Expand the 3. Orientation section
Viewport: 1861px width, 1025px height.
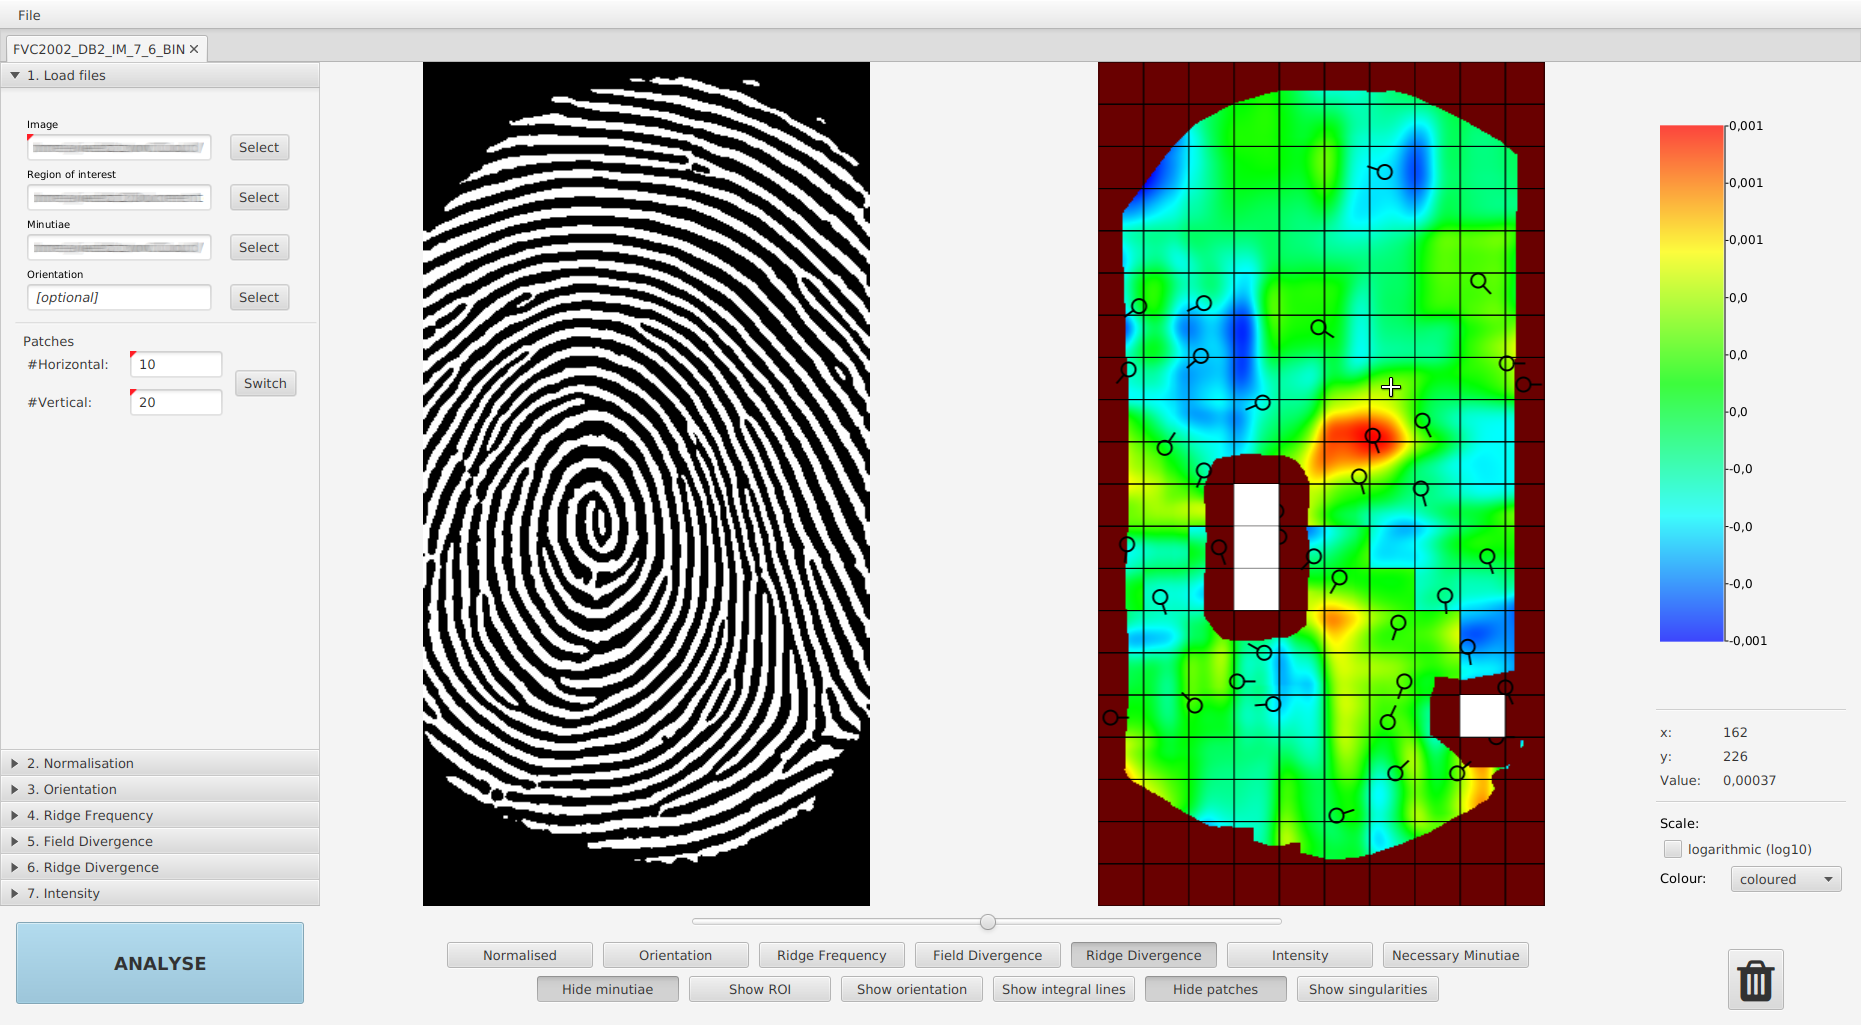(x=160, y=789)
